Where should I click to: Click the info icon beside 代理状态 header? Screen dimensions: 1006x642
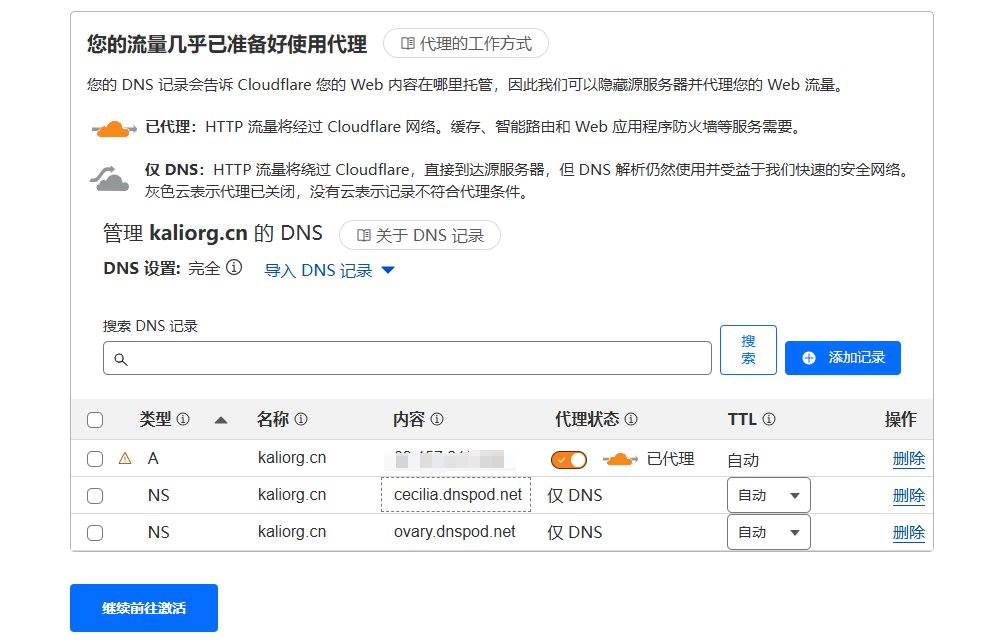pyautogui.click(x=631, y=419)
